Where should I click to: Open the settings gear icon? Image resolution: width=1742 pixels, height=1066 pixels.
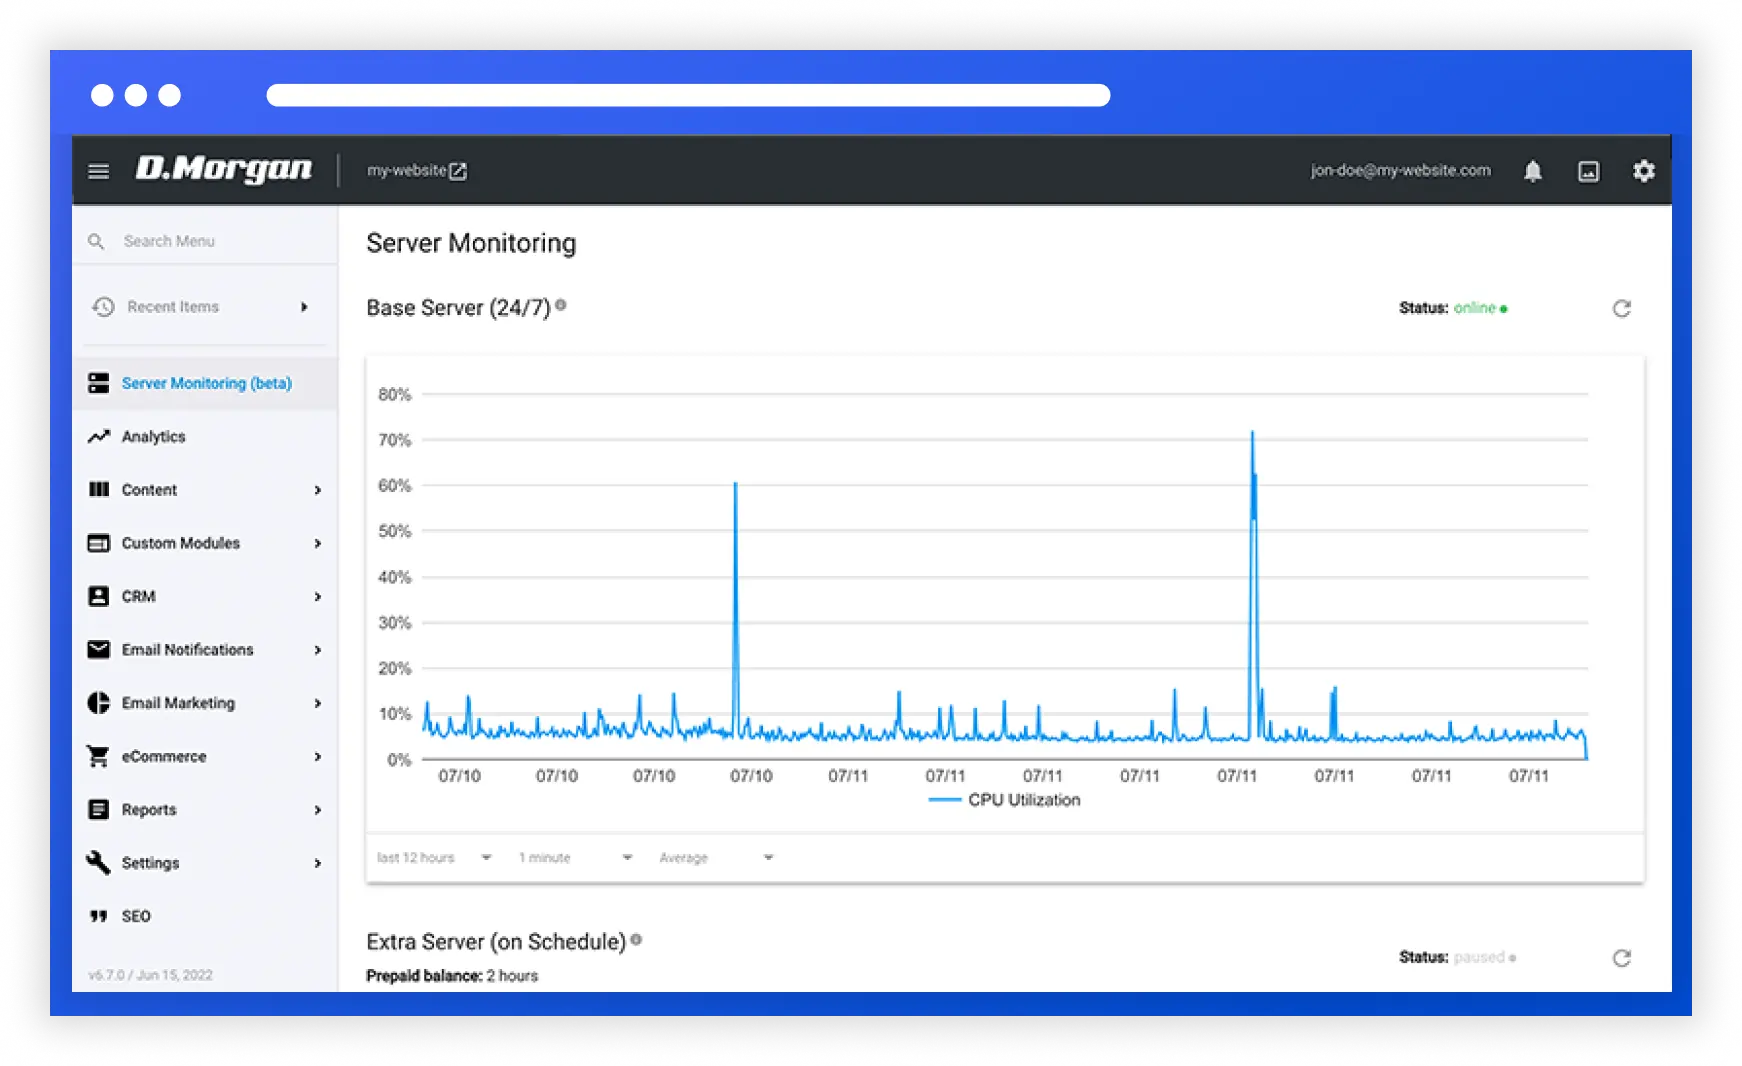coord(1644,171)
